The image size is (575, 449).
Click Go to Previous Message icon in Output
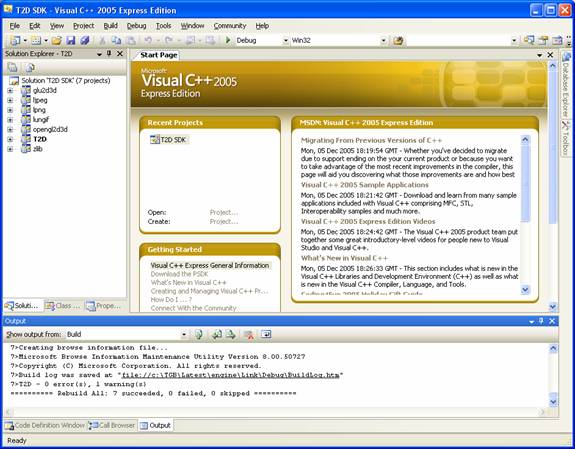[x=217, y=334]
